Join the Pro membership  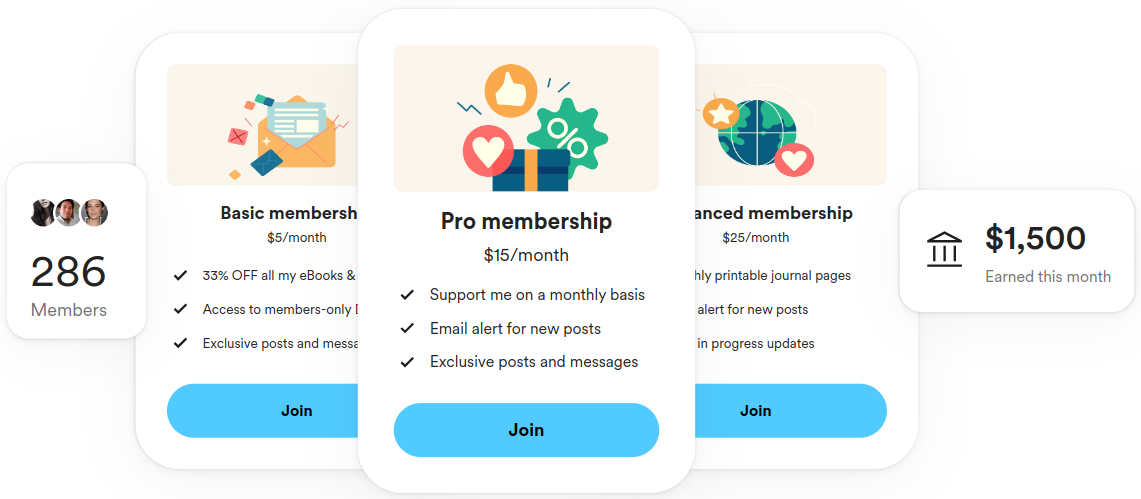pyautogui.click(x=526, y=430)
